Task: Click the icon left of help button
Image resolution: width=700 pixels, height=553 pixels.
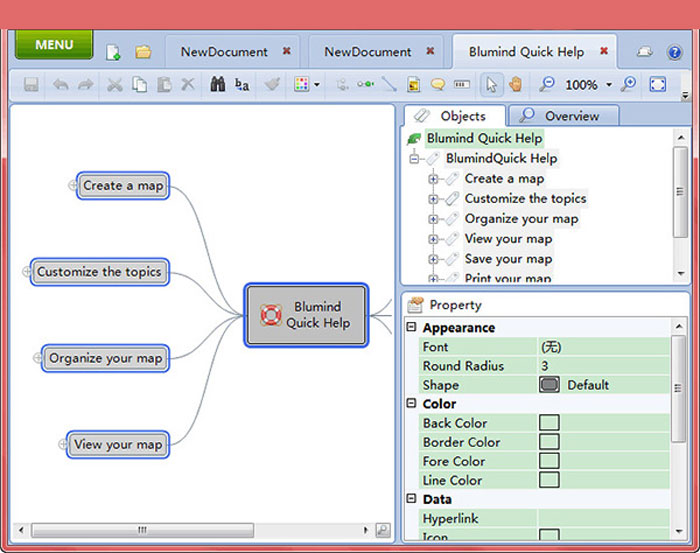Action: (x=644, y=52)
